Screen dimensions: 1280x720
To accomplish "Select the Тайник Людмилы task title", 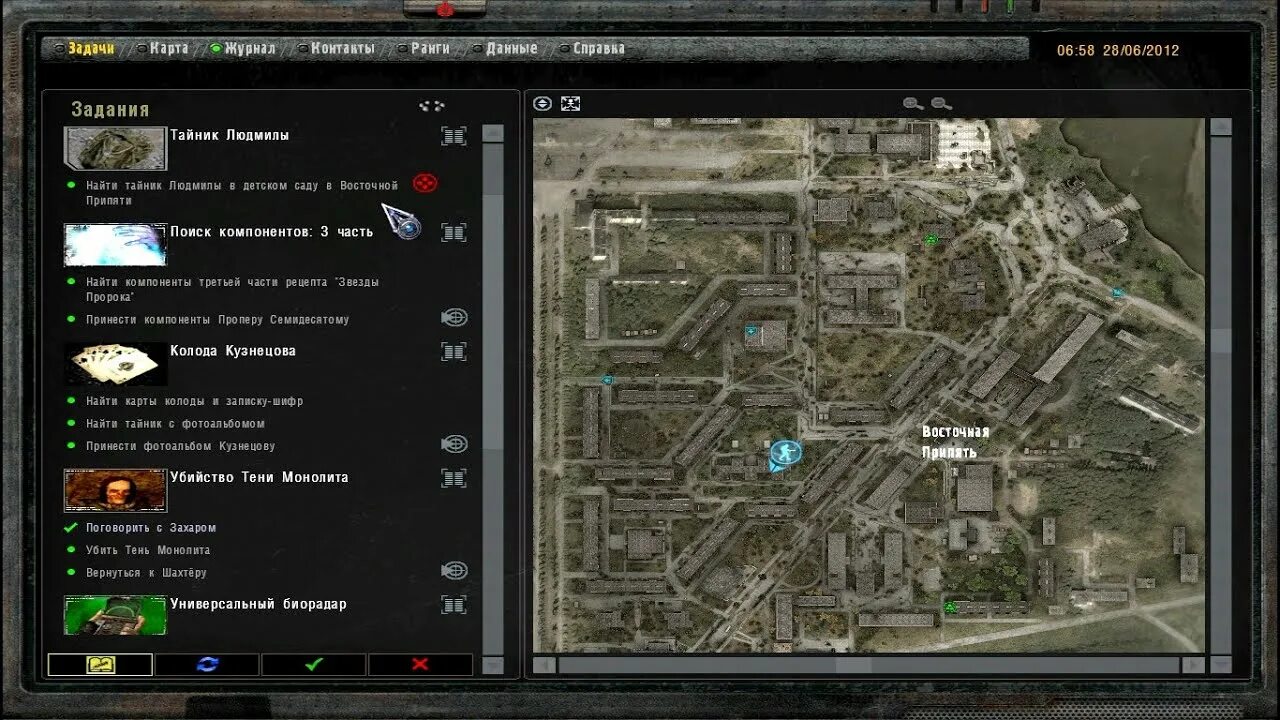I will [x=229, y=135].
